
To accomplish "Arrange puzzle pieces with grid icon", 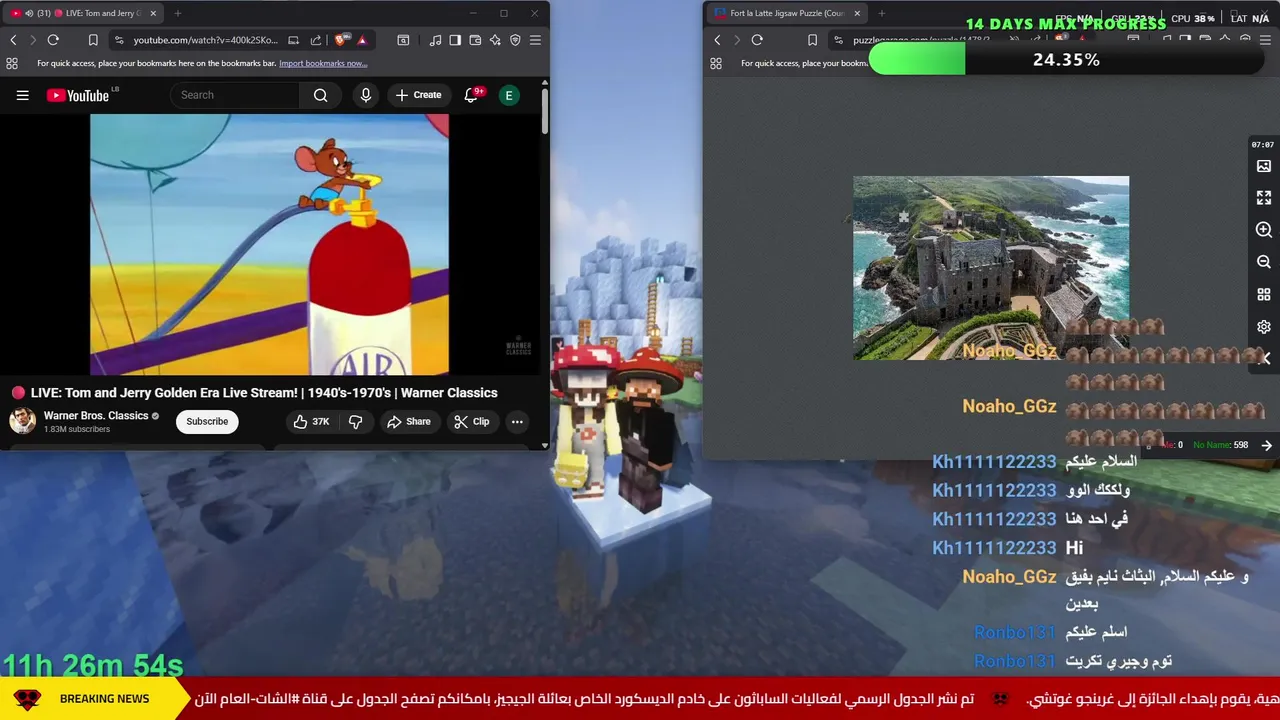I will point(1264,294).
